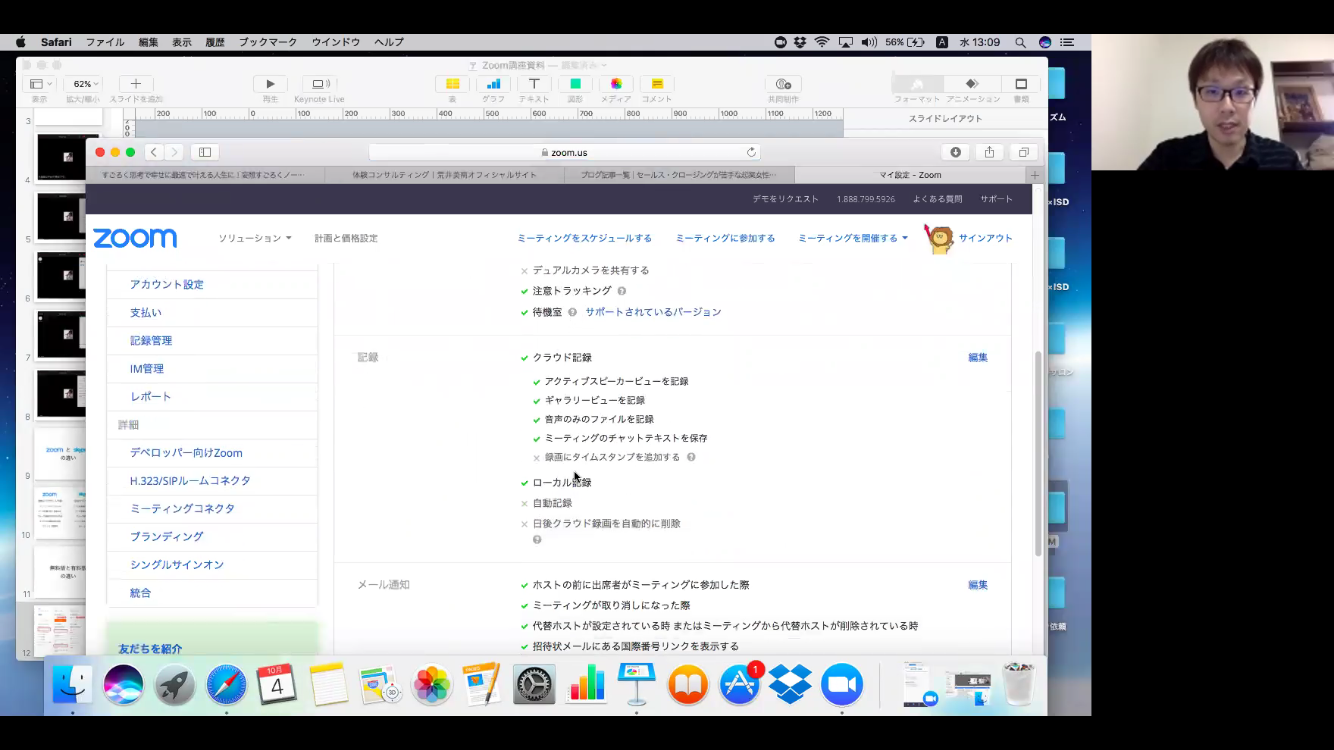Click the サポートされているバージョン link
Viewport: 1334px width, 750px height.
[x=653, y=312]
